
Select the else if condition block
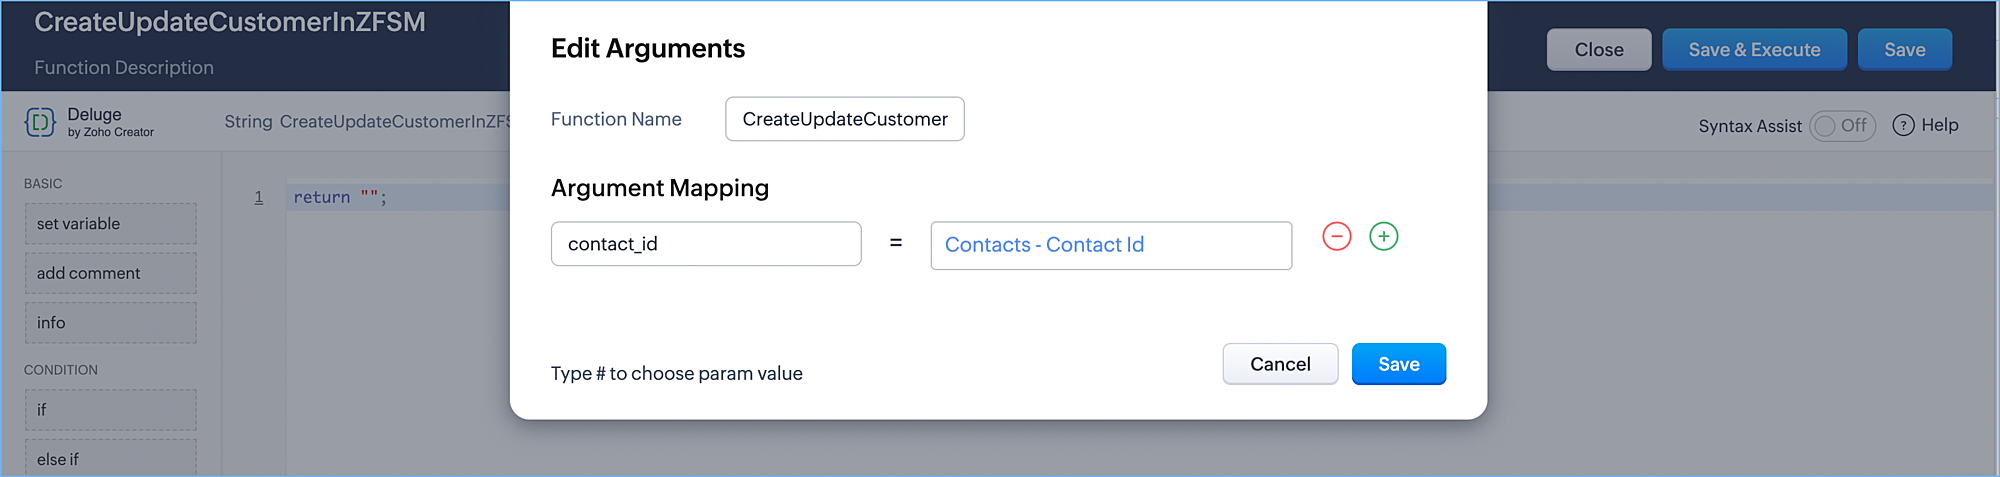click(110, 459)
